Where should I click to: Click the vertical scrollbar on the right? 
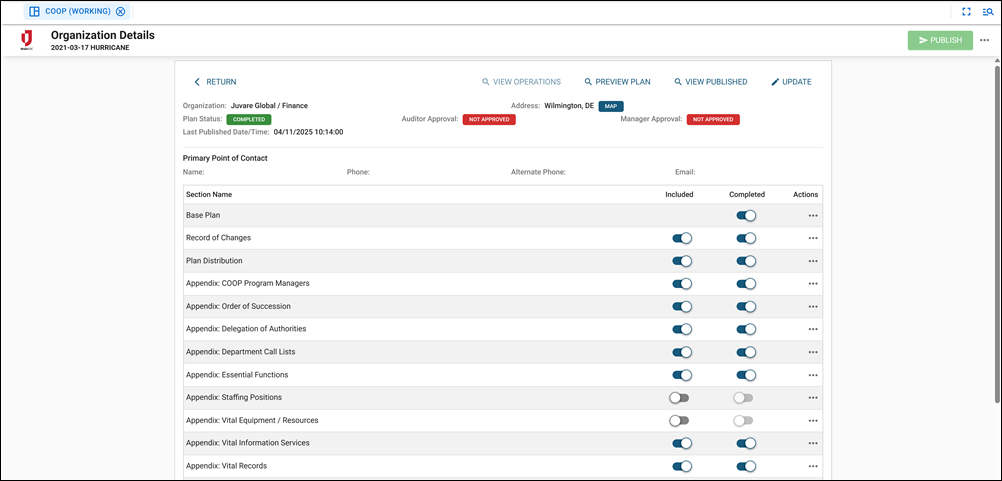coord(995,200)
